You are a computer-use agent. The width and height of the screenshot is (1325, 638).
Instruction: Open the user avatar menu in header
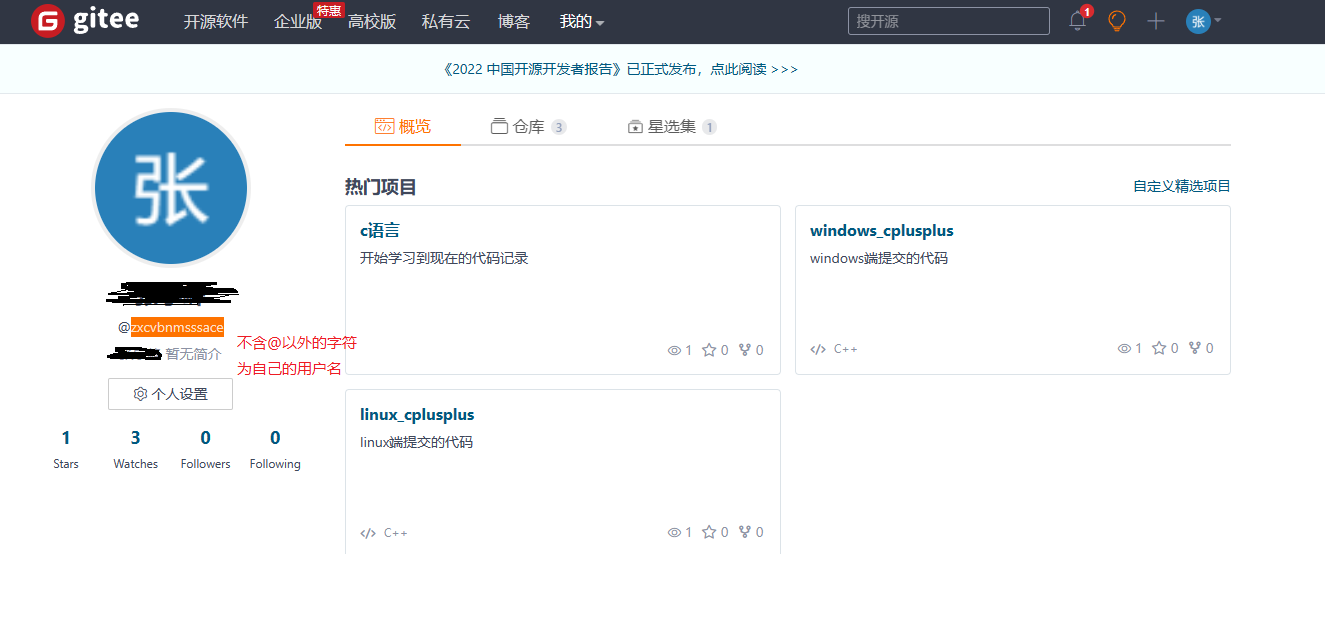[x=1203, y=21]
